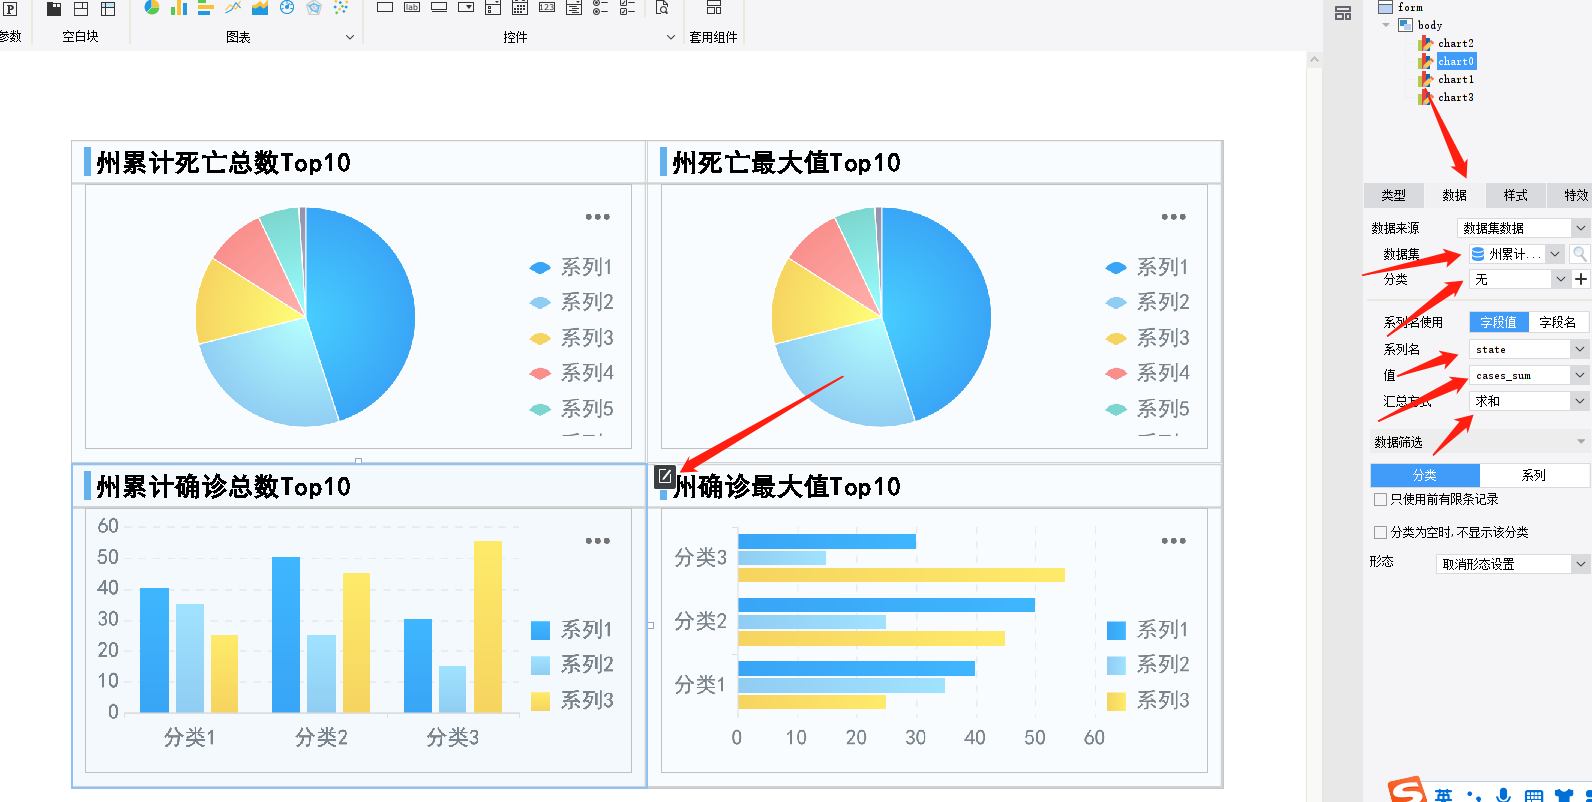Open search magnifier beside dataset dropdown
1592x802 pixels.
[1579, 254]
